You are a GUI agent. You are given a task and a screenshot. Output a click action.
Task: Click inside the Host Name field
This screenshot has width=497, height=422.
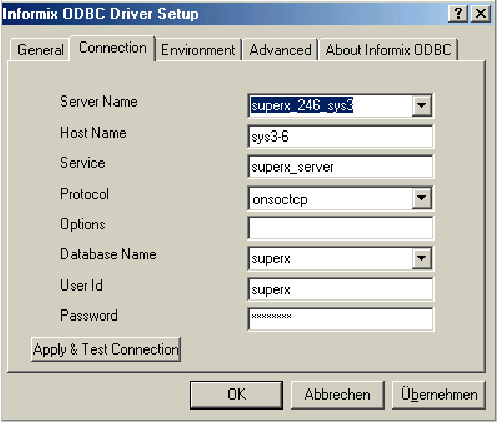[x=340, y=136]
